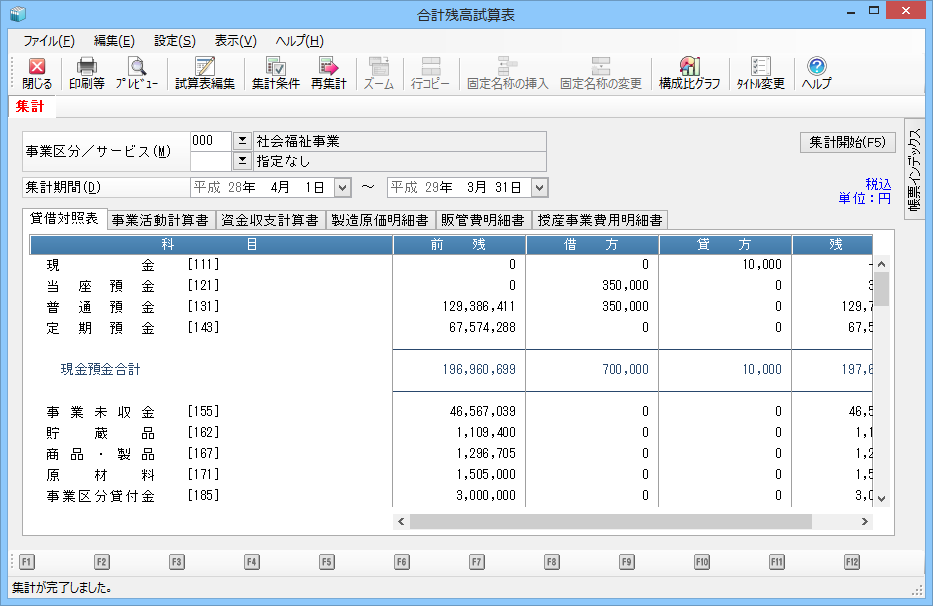933x606 pixels.
Task: Switch to the 事業活動計算書 tab
Action: point(160,220)
